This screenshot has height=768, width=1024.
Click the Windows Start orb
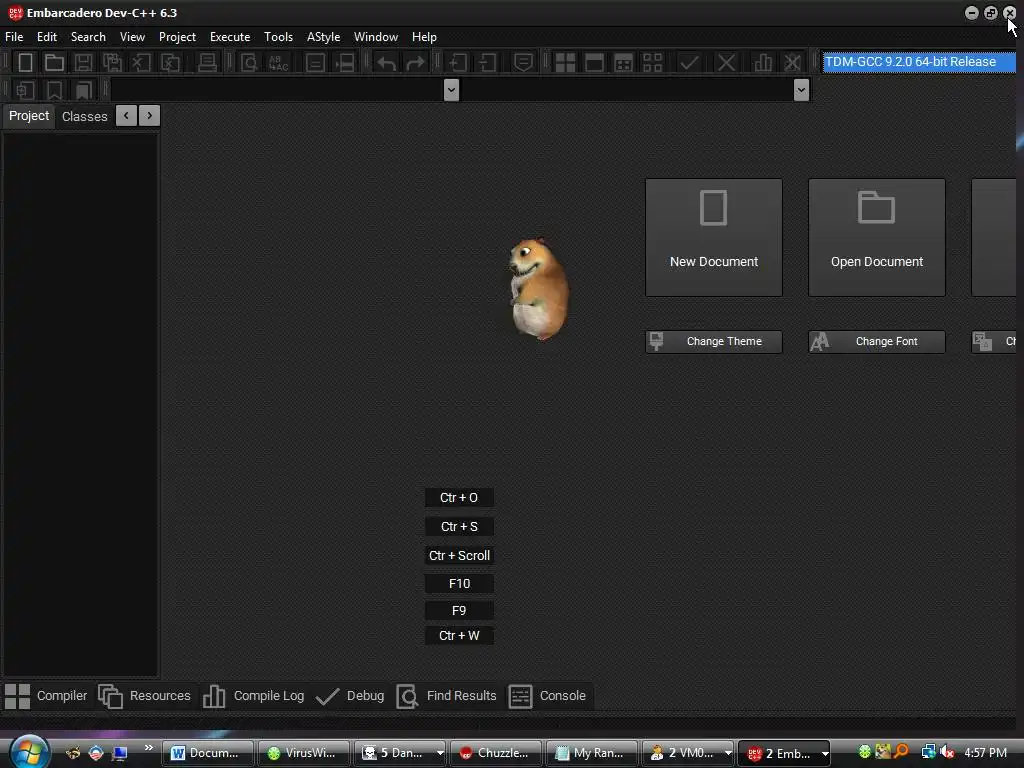[x=29, y=751]
